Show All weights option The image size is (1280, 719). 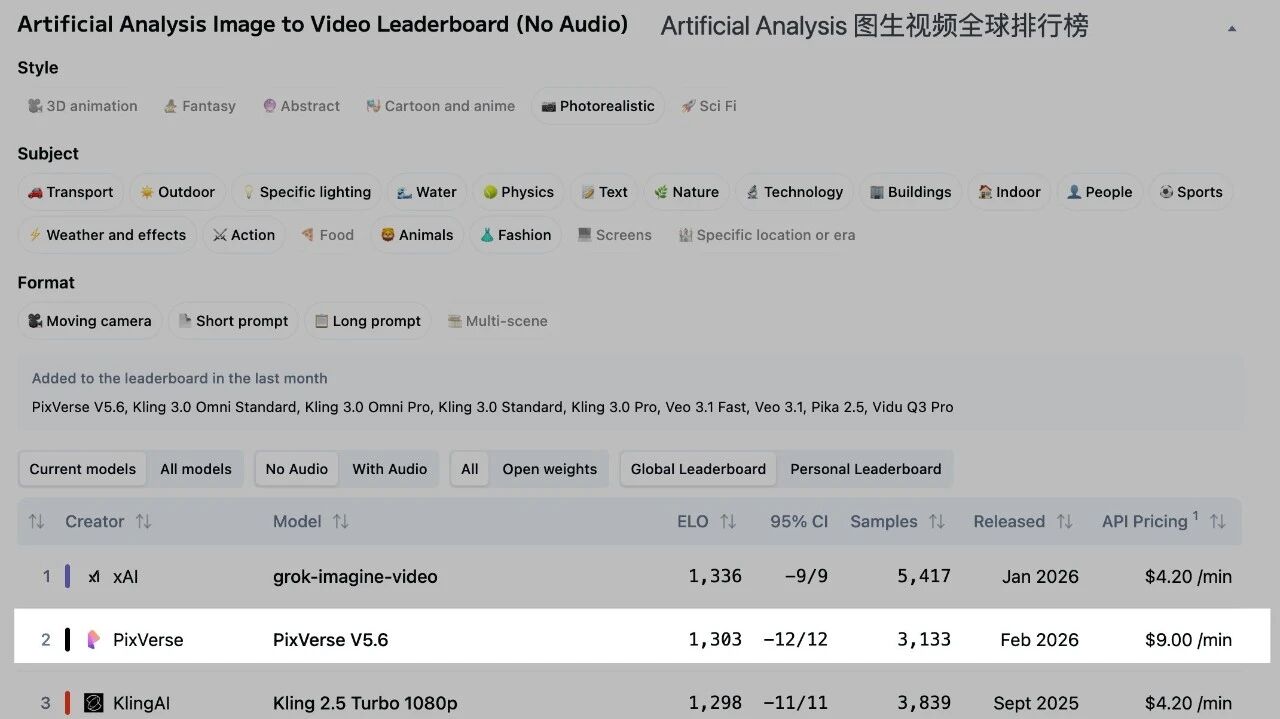[x=470, y=469]
